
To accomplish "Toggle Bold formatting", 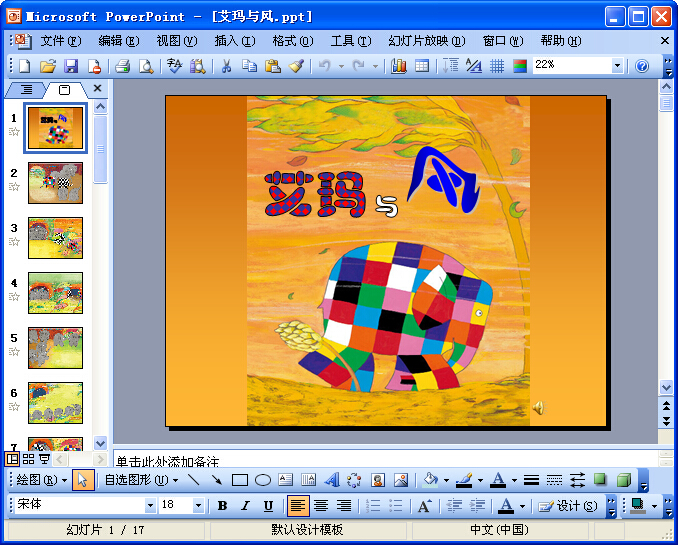I will pyautogui.click(x=222, y=506).
